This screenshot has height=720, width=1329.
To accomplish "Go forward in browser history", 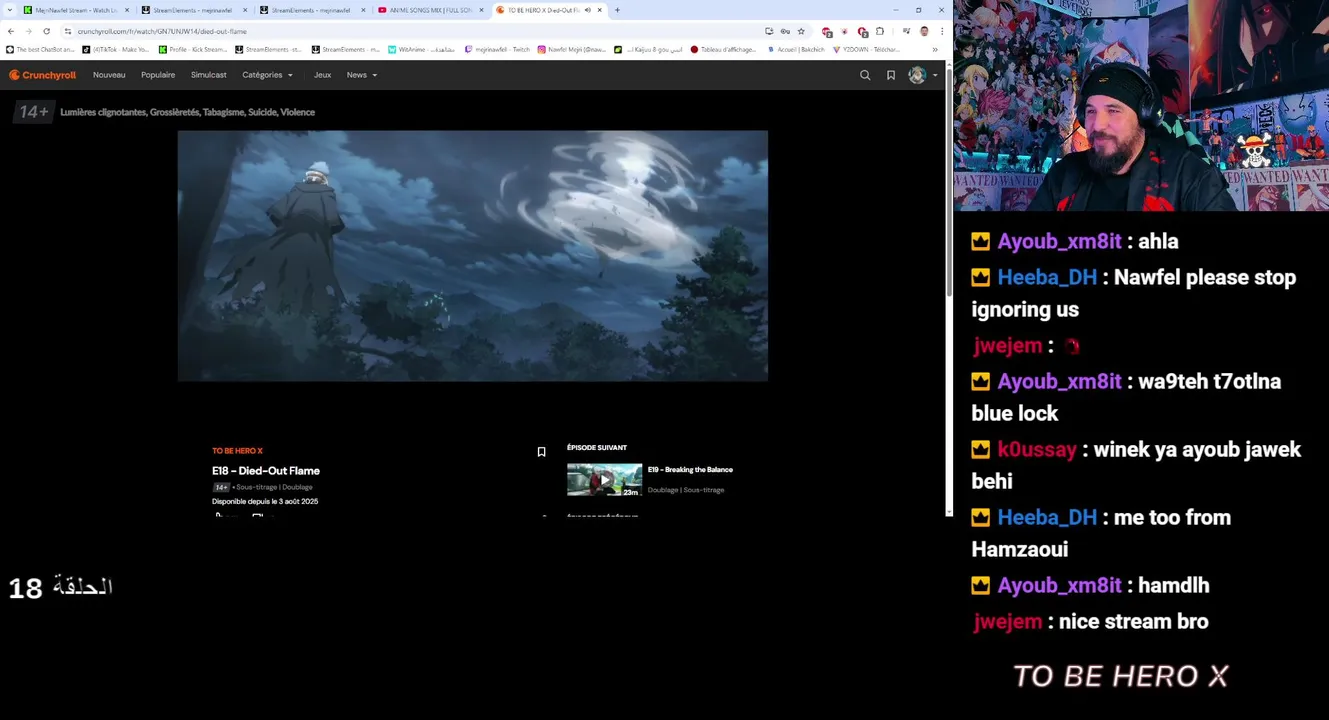I will tap(28, 31).
